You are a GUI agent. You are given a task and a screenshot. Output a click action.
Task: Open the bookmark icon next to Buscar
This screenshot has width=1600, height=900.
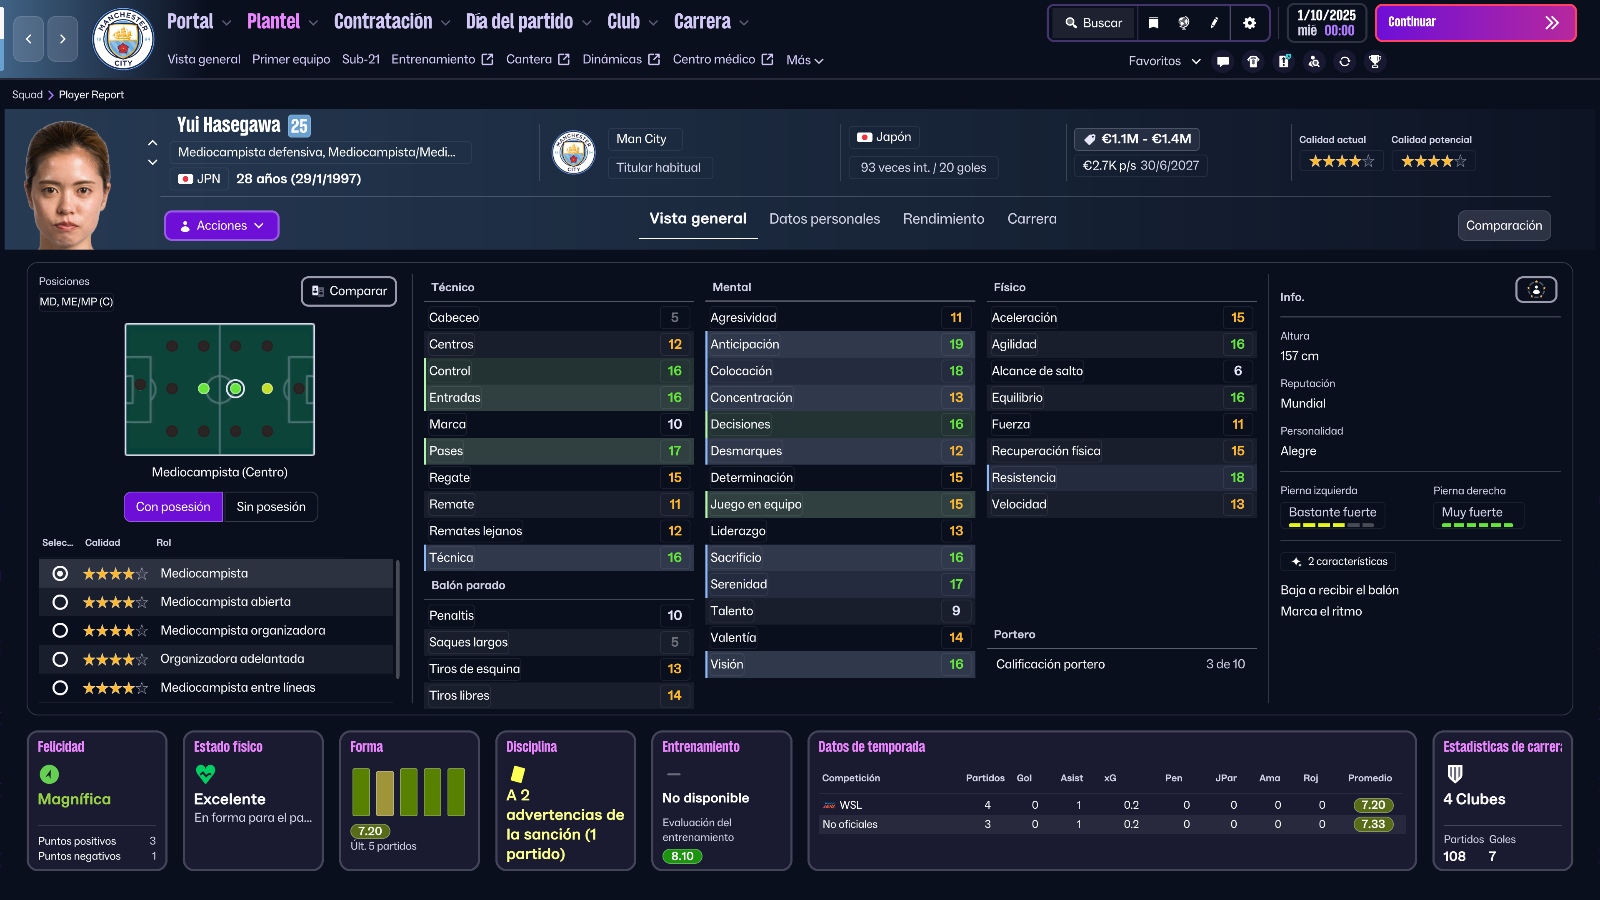tap(1153, 23)
